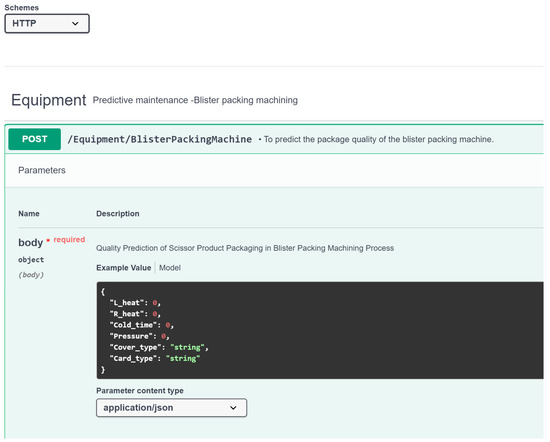Click the Quality Prediction parameter description text
This screenshot has height=442, width=550.
click(x=245, y=248)
